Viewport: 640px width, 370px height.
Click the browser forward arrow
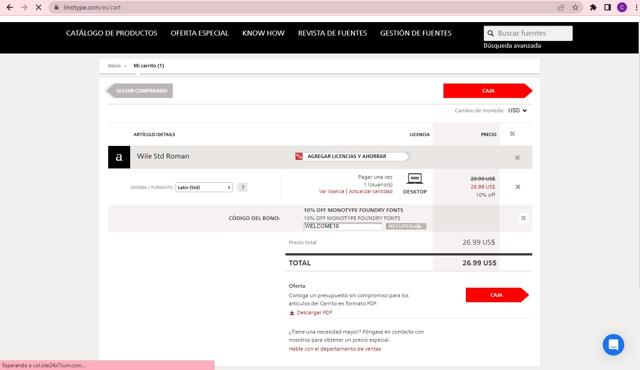(24, 7)
